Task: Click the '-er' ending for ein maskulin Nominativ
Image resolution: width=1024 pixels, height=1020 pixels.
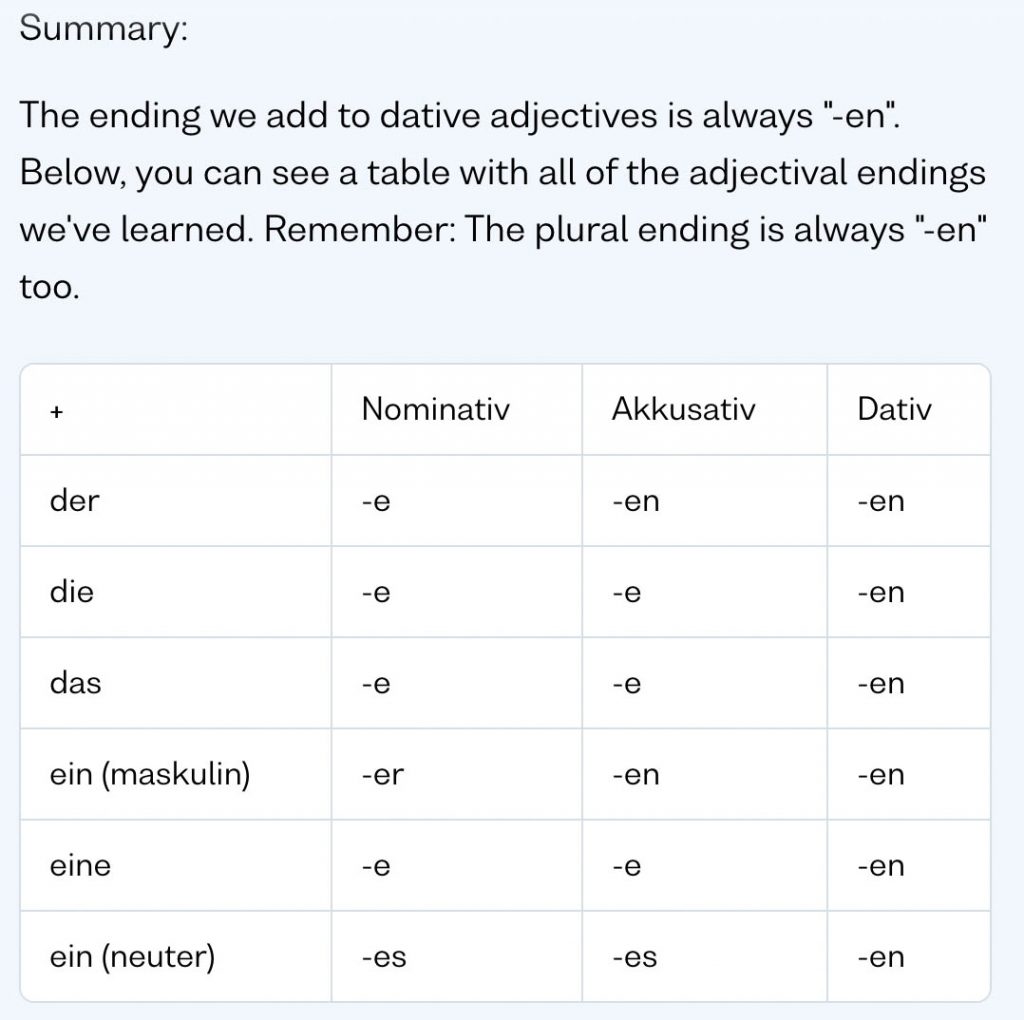Action: click(383, 775)
